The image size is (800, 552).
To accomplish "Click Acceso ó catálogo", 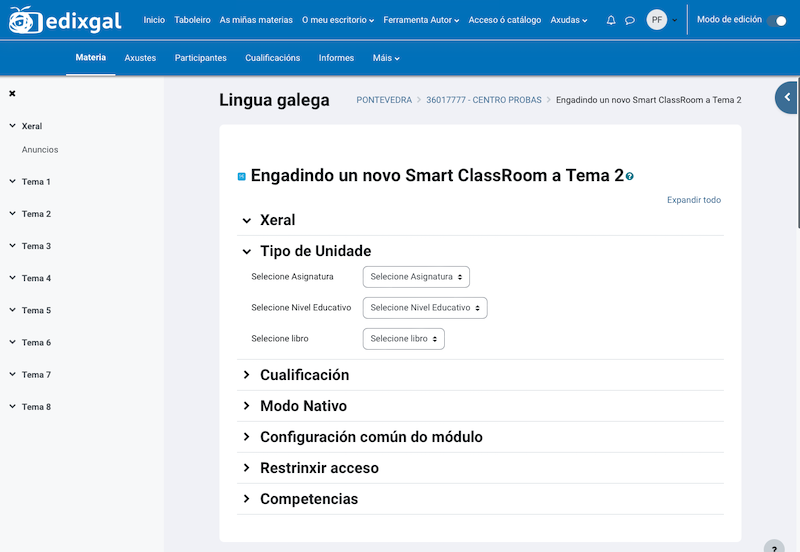I will coord(505,20).
